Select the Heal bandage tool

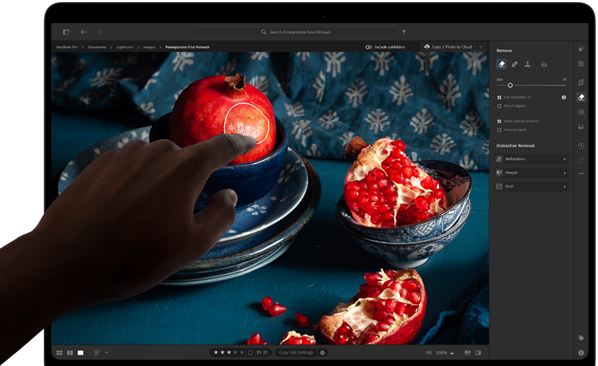514,64
